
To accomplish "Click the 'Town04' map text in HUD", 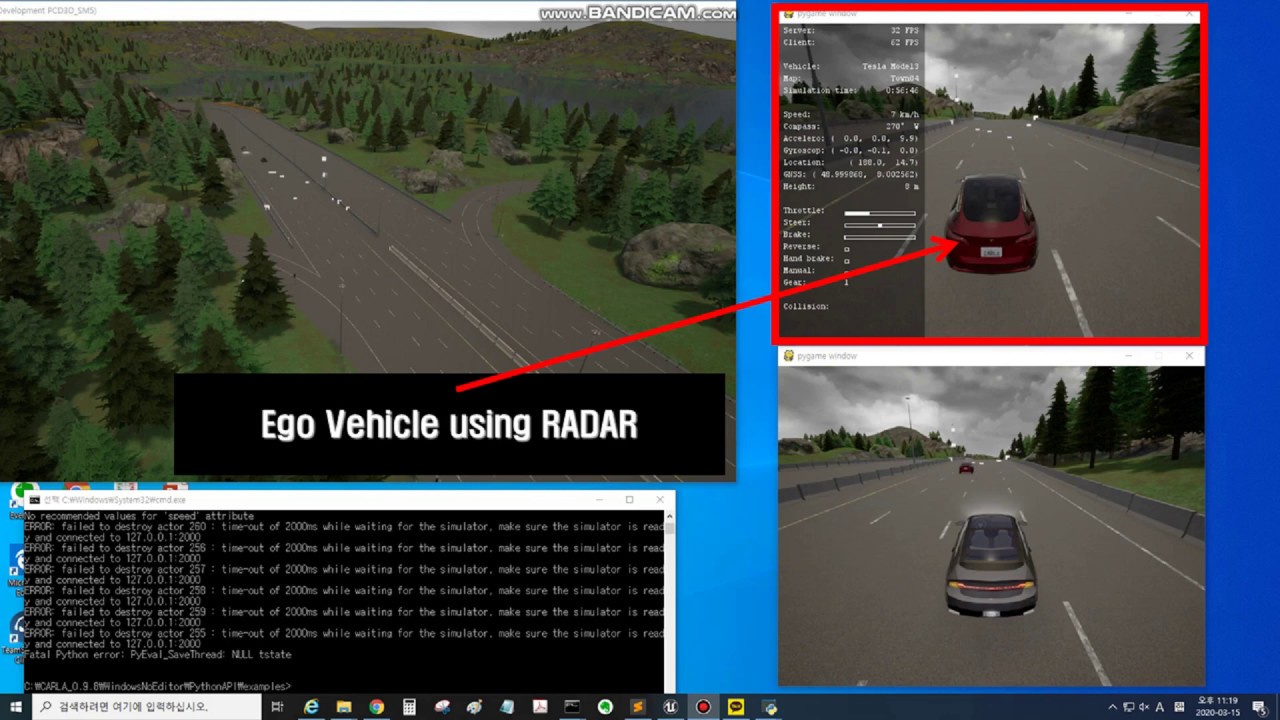I will tap(904, 78).
